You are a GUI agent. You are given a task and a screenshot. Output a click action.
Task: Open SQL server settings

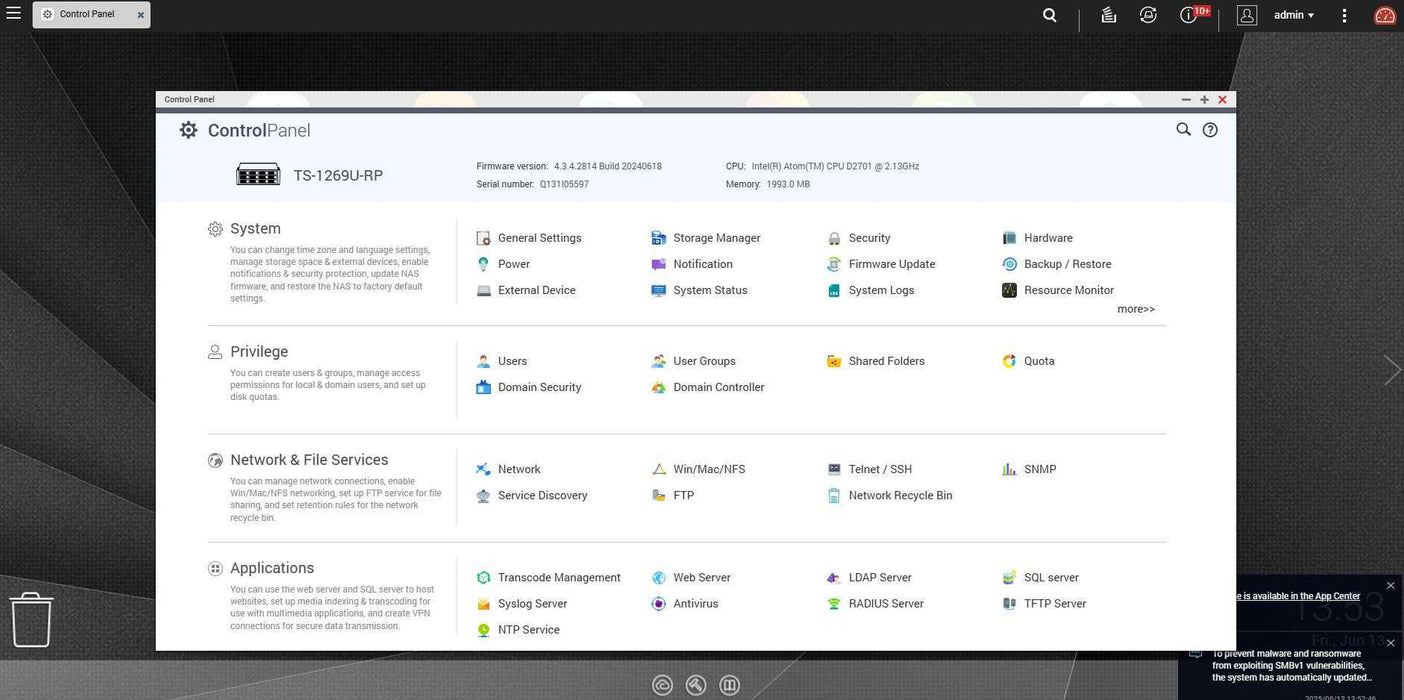(1040, 577)
